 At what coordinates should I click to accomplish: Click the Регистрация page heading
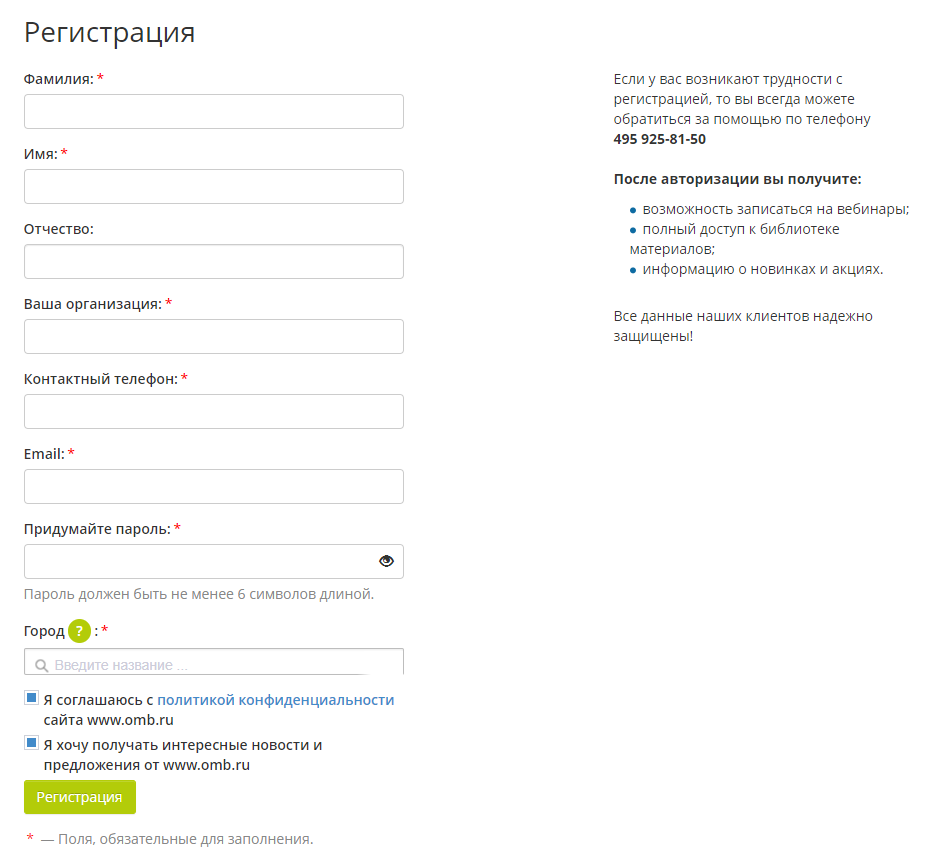(x=109, y=32)
